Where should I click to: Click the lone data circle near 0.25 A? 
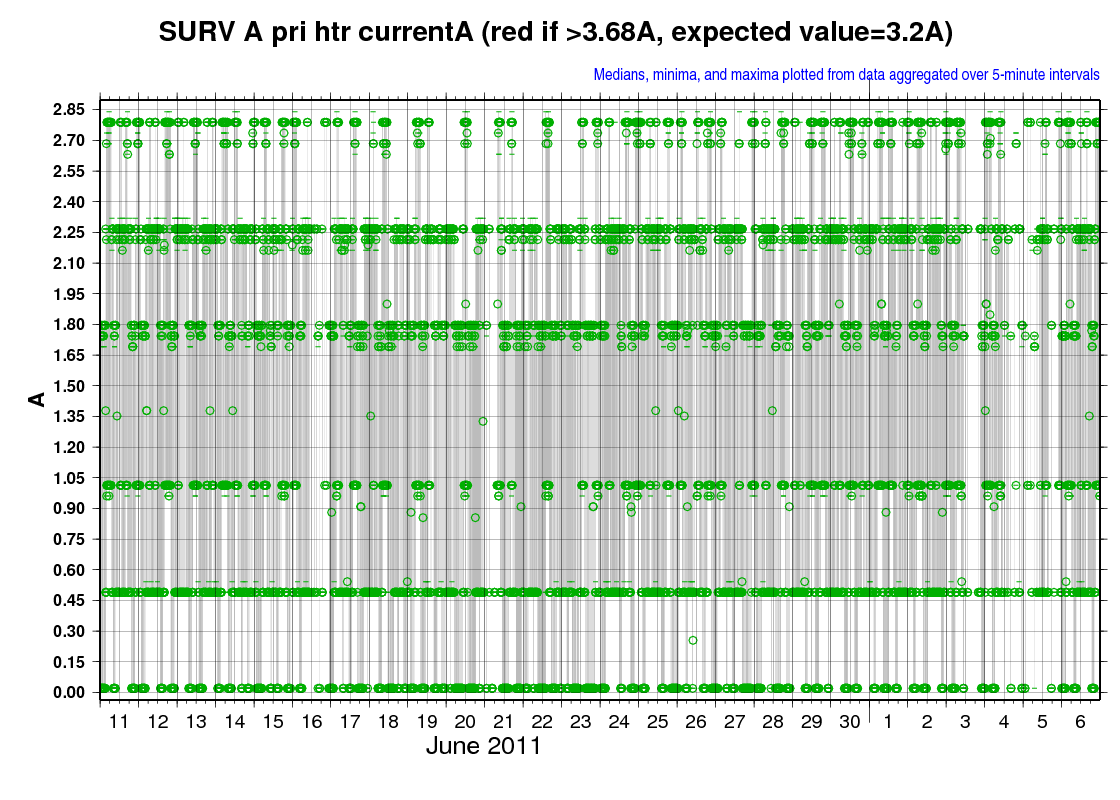click(x=693, y=641)
